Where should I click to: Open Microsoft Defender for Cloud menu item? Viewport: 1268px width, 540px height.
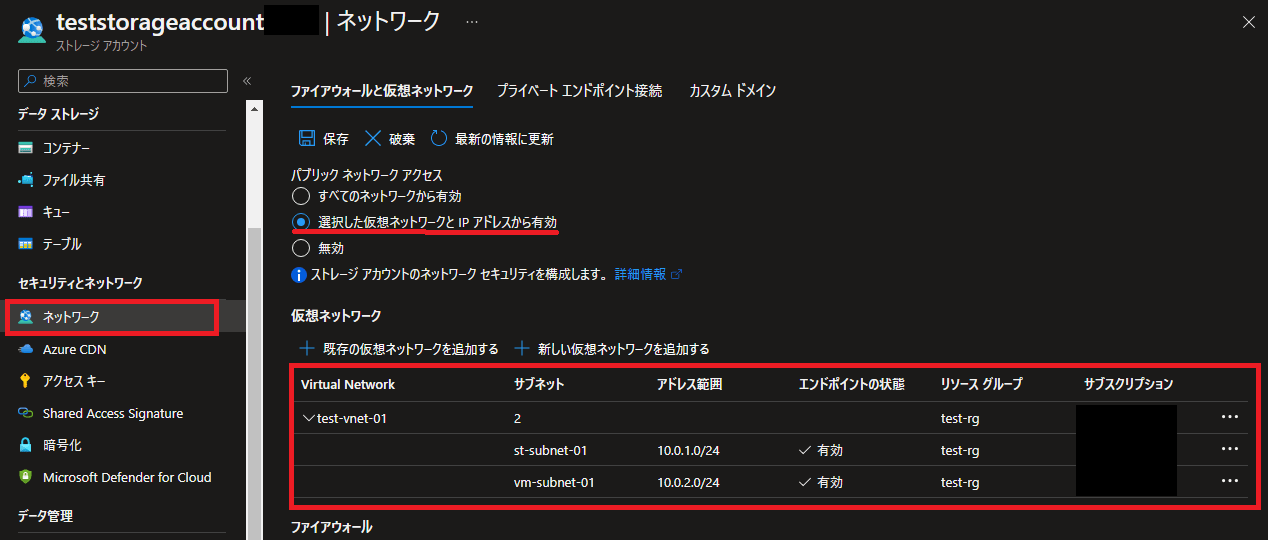pyautogui.click(x=127, y=477)
